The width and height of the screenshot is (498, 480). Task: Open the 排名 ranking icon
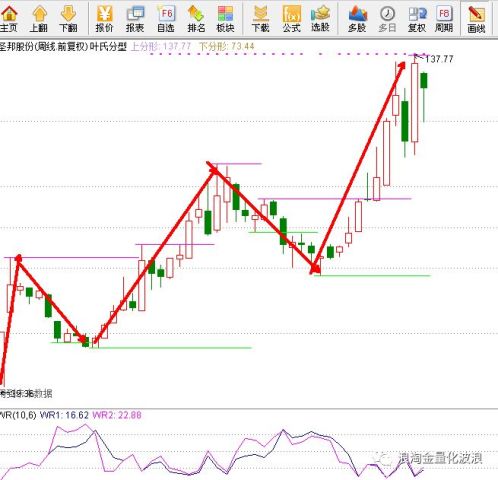coord(196,18)
